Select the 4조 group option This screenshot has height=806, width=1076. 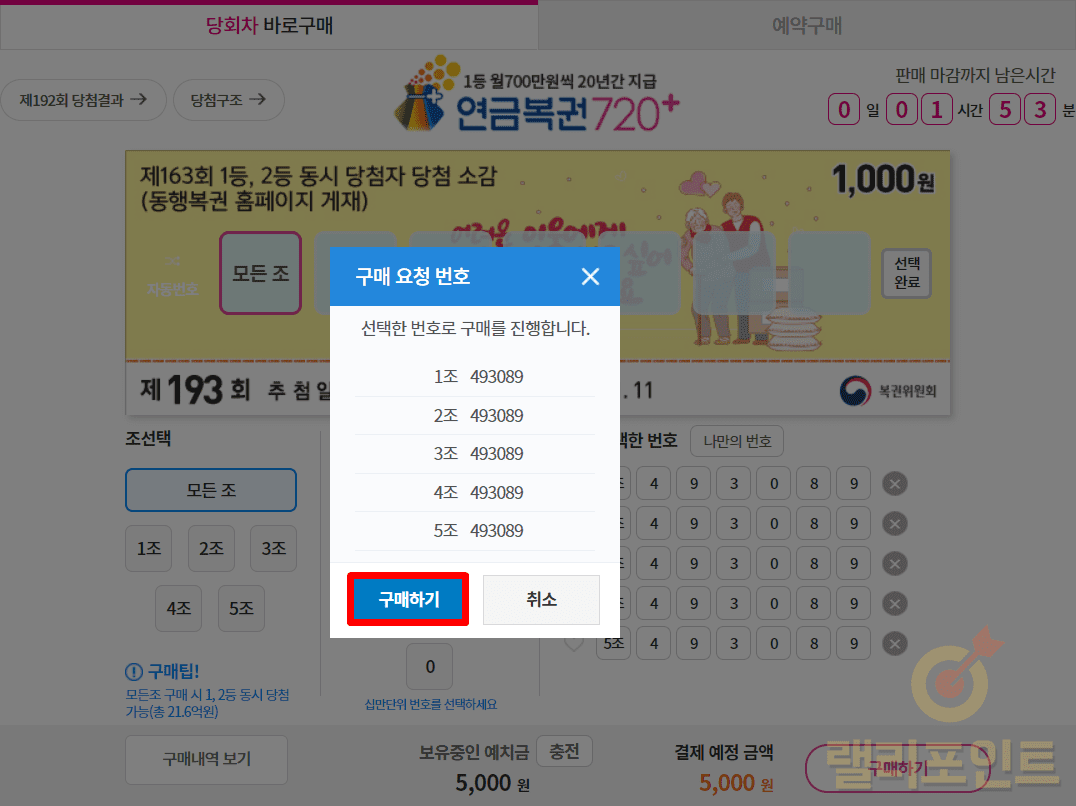178,608
